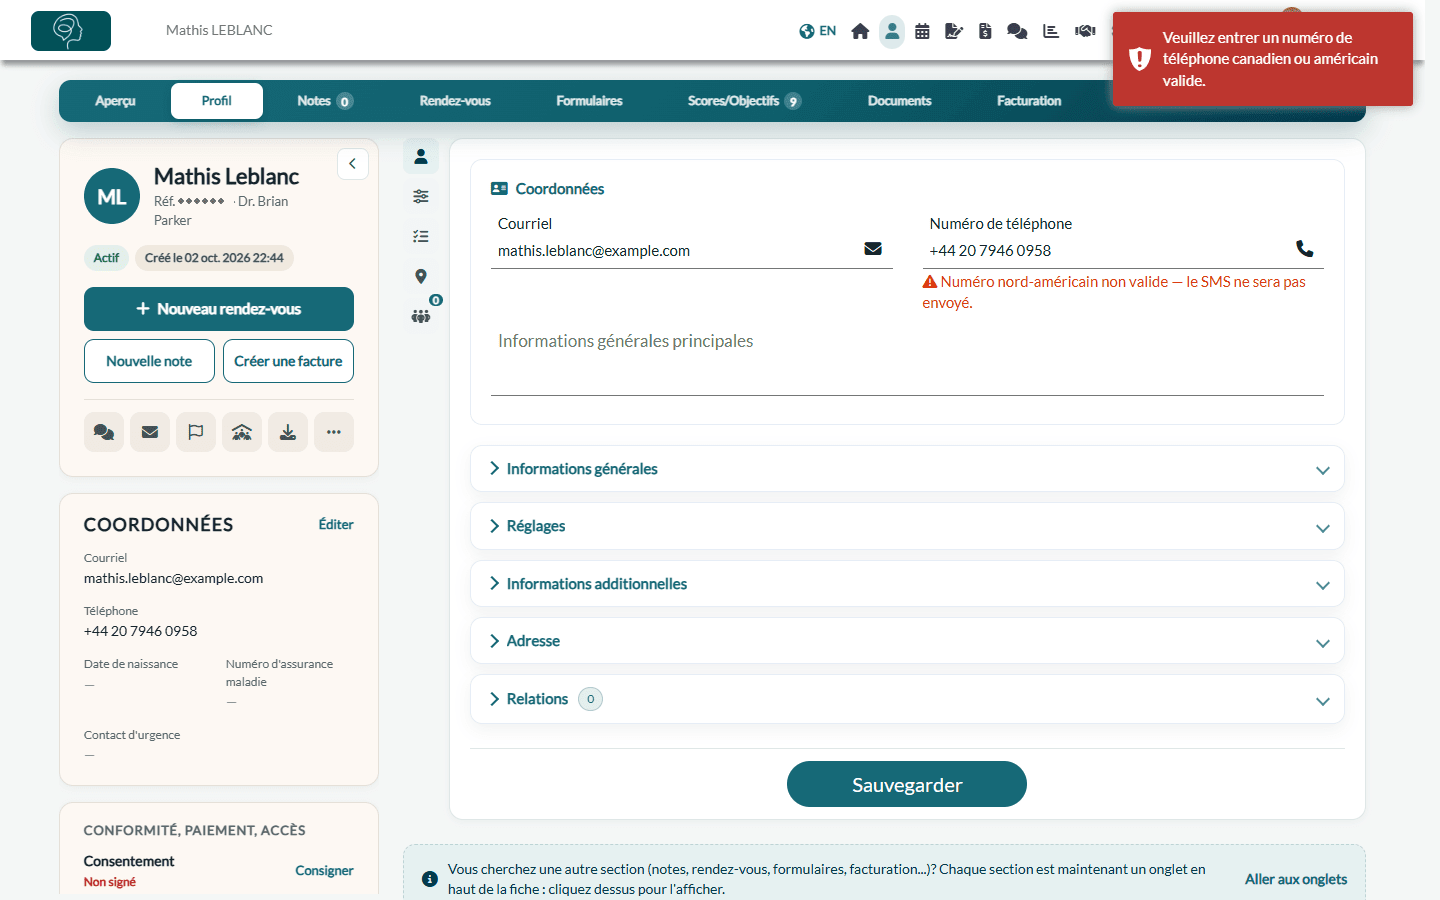Open the calendar icon in the top bar

pos(922,31)
